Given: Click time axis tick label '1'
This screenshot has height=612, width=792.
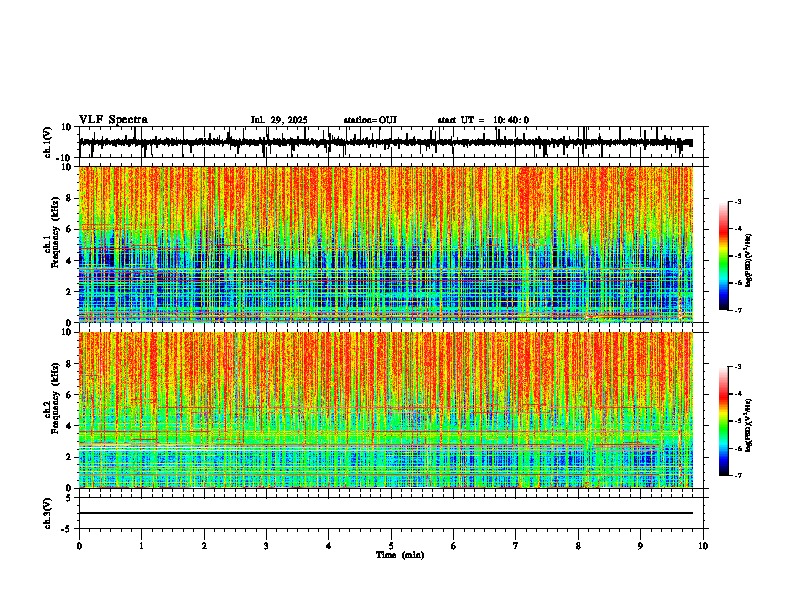Looking at the screenshot, I should pos(141,546).
